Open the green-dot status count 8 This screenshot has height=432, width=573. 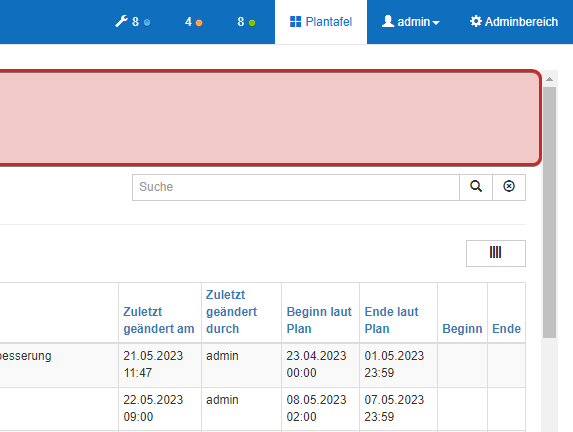pyautogui.click(x=246, y=22)
